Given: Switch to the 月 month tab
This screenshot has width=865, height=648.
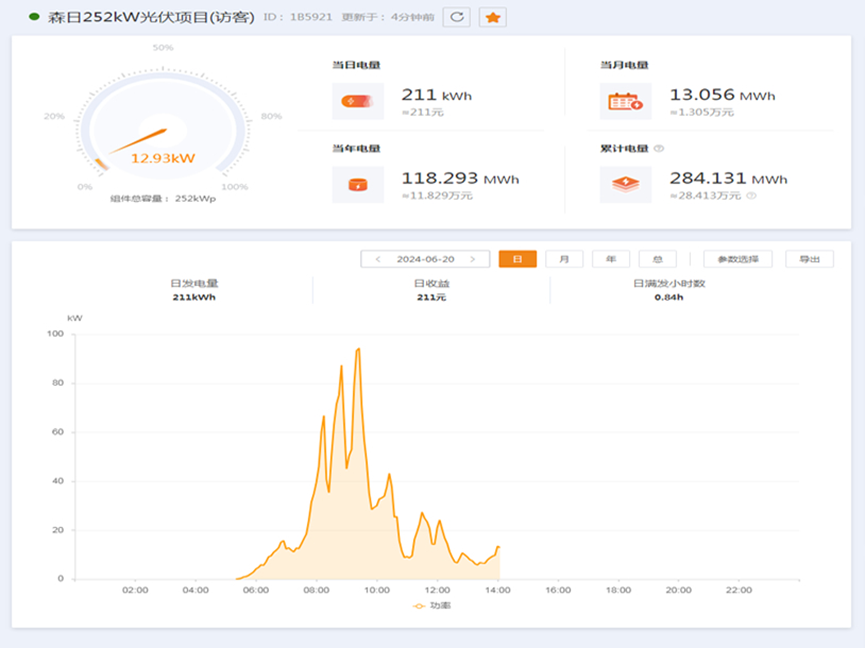Looking at the screenshot, I should pyautogui.click(x=564, y=259).
